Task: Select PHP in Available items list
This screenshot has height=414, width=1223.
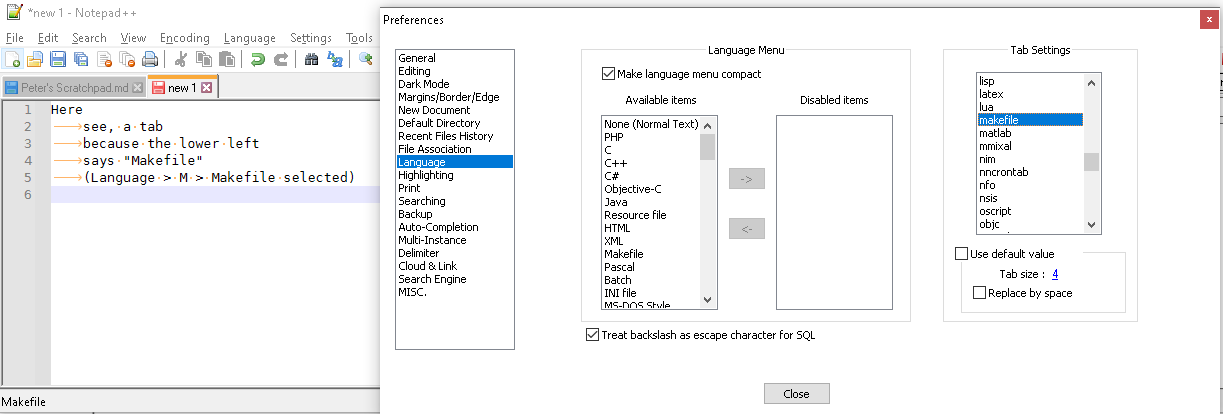Action: [x=651, y=137]
